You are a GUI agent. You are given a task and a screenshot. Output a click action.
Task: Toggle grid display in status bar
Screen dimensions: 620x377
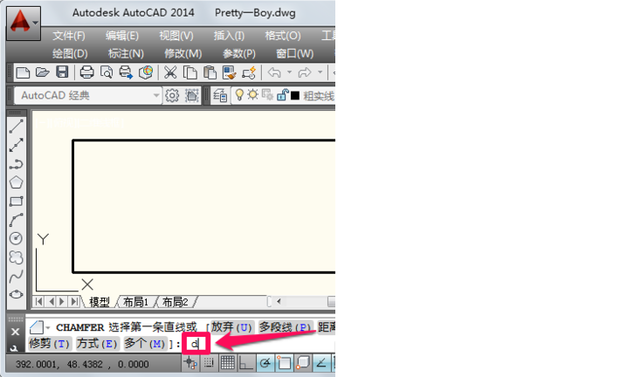(x=227, y=363)
